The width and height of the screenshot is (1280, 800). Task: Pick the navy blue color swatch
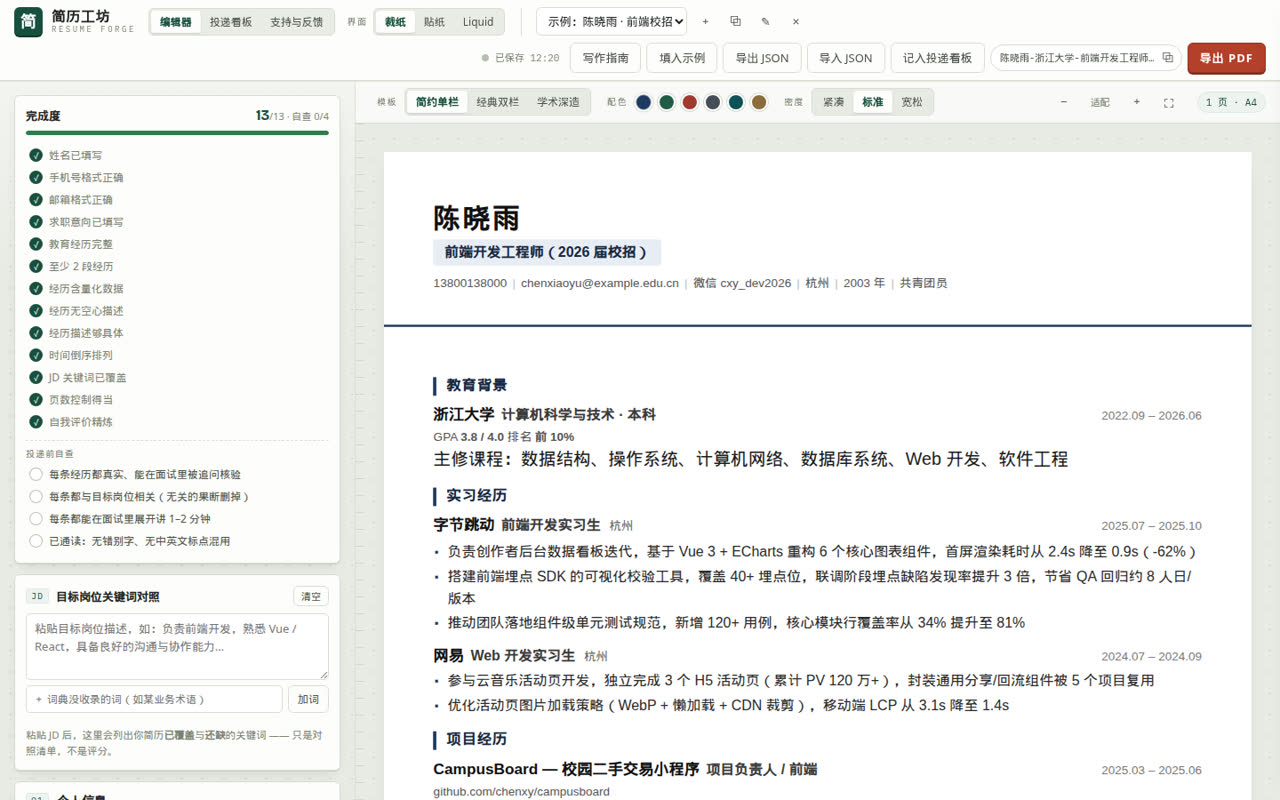[x=644, y=102]
